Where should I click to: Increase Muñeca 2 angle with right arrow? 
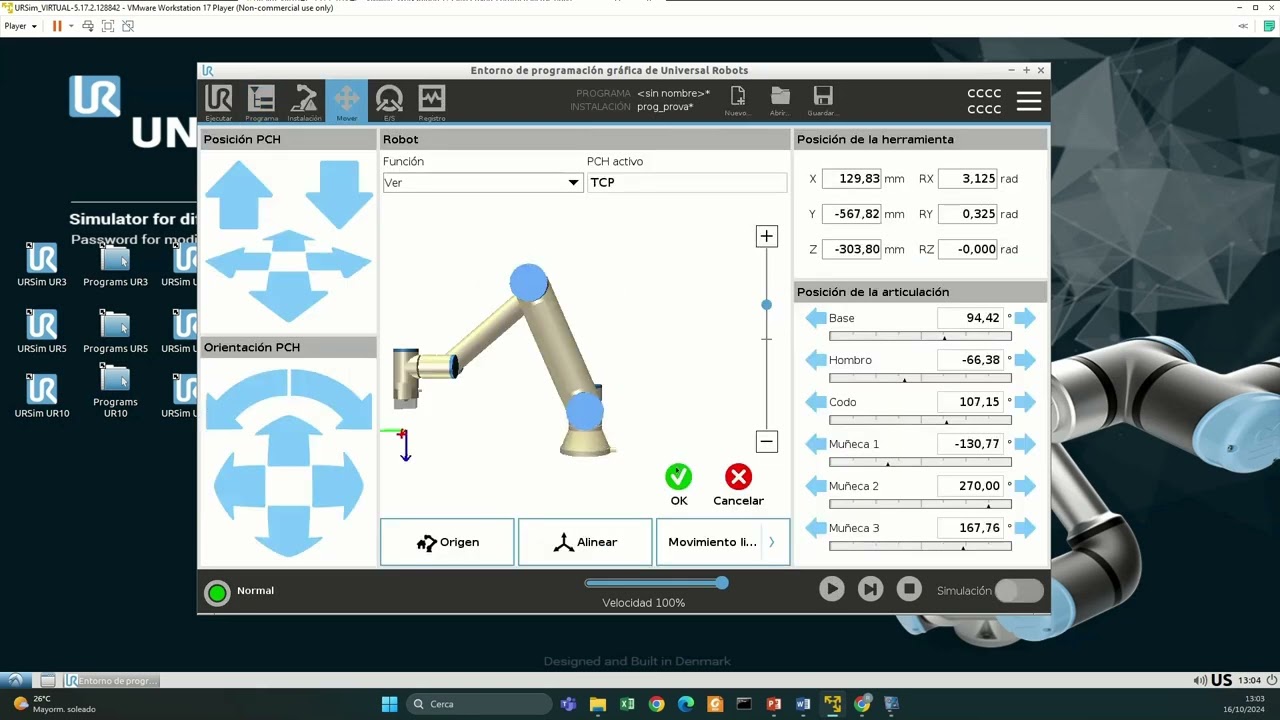click(1025, 486)
